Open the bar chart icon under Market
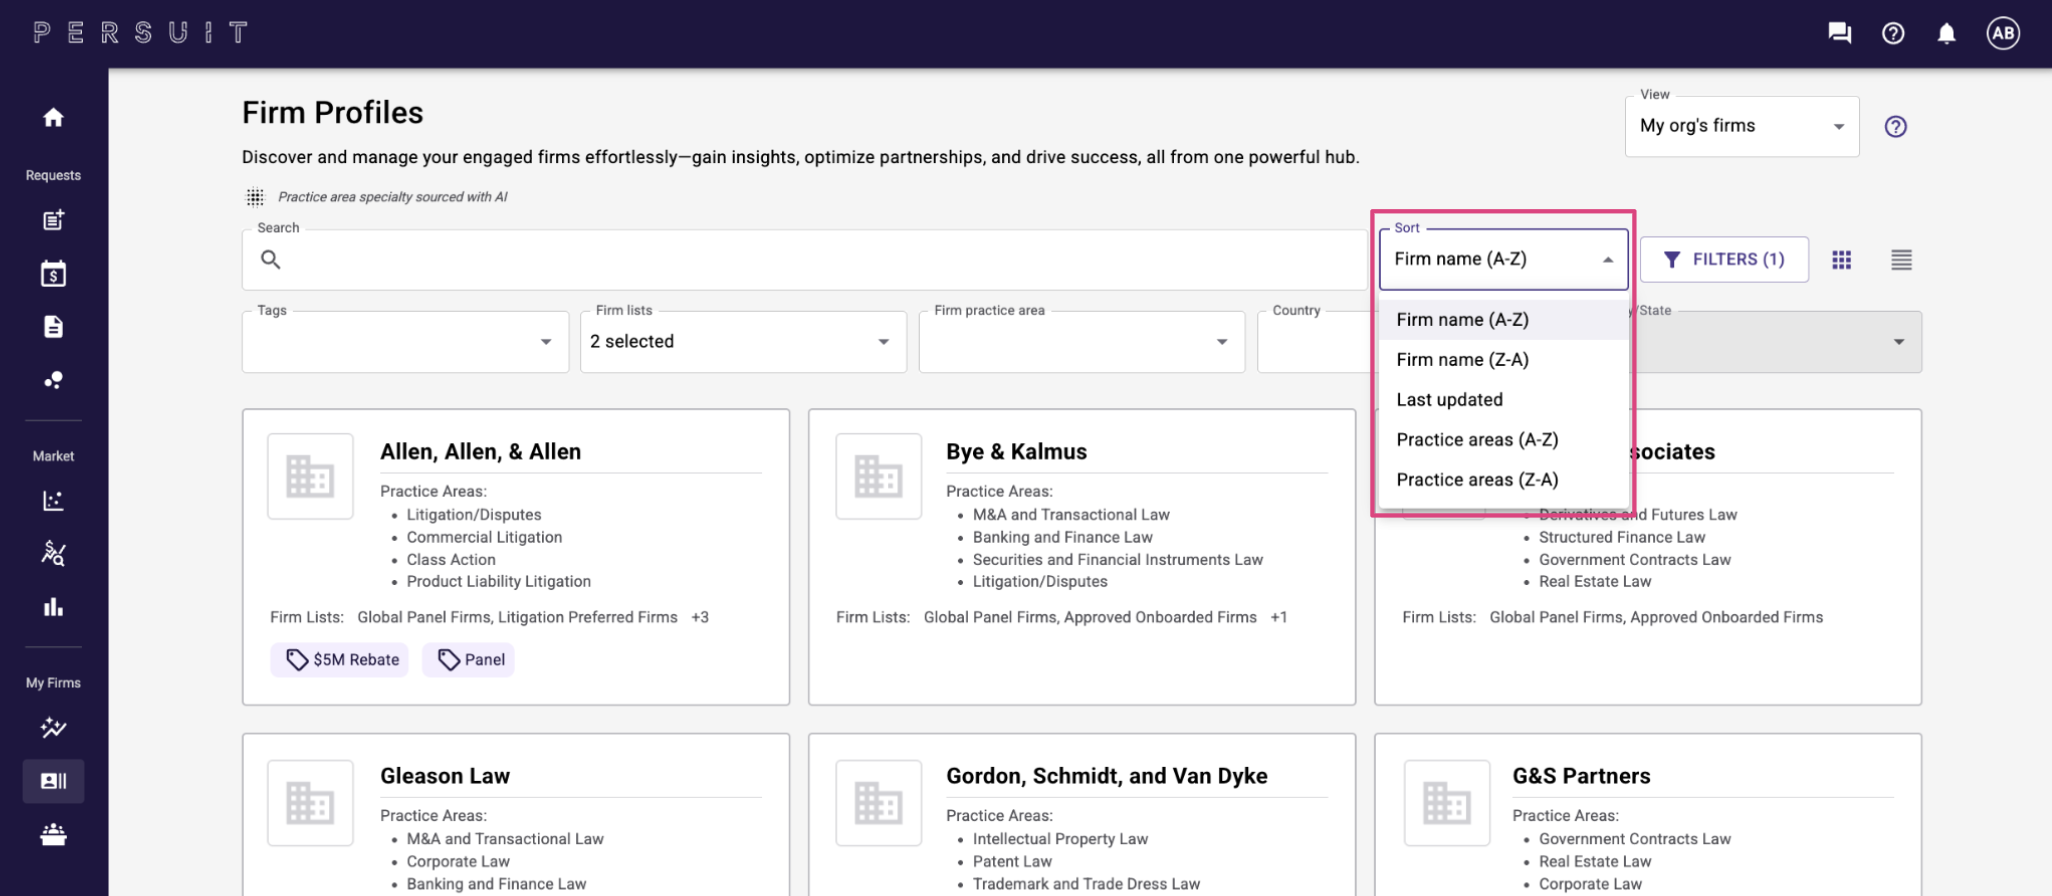Viewport: 2052px width, 896px height. pyautogui.click(x=53, y=607)
